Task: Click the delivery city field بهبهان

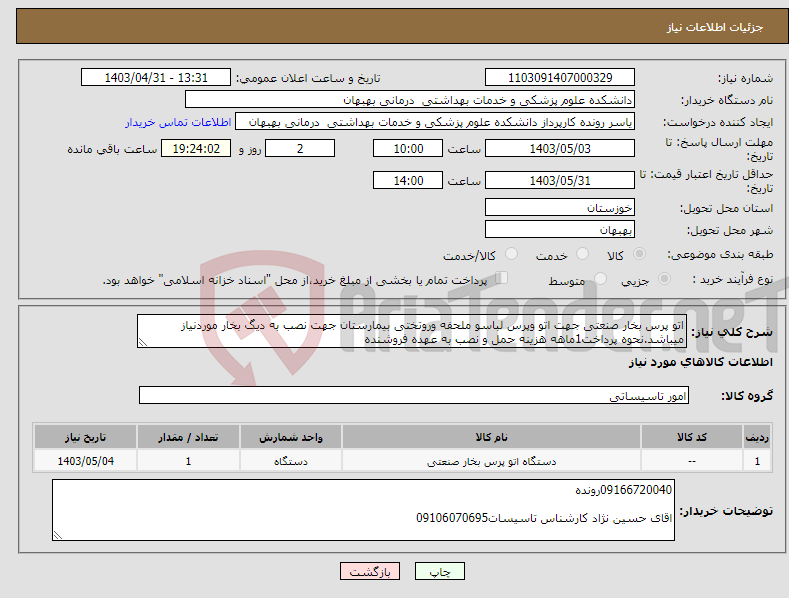Action: [x=560, y=230]
